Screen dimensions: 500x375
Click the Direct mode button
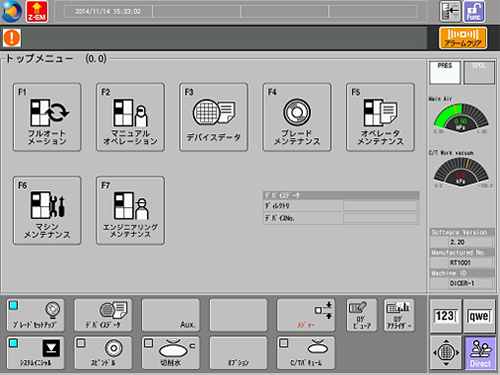pos(480,353)
